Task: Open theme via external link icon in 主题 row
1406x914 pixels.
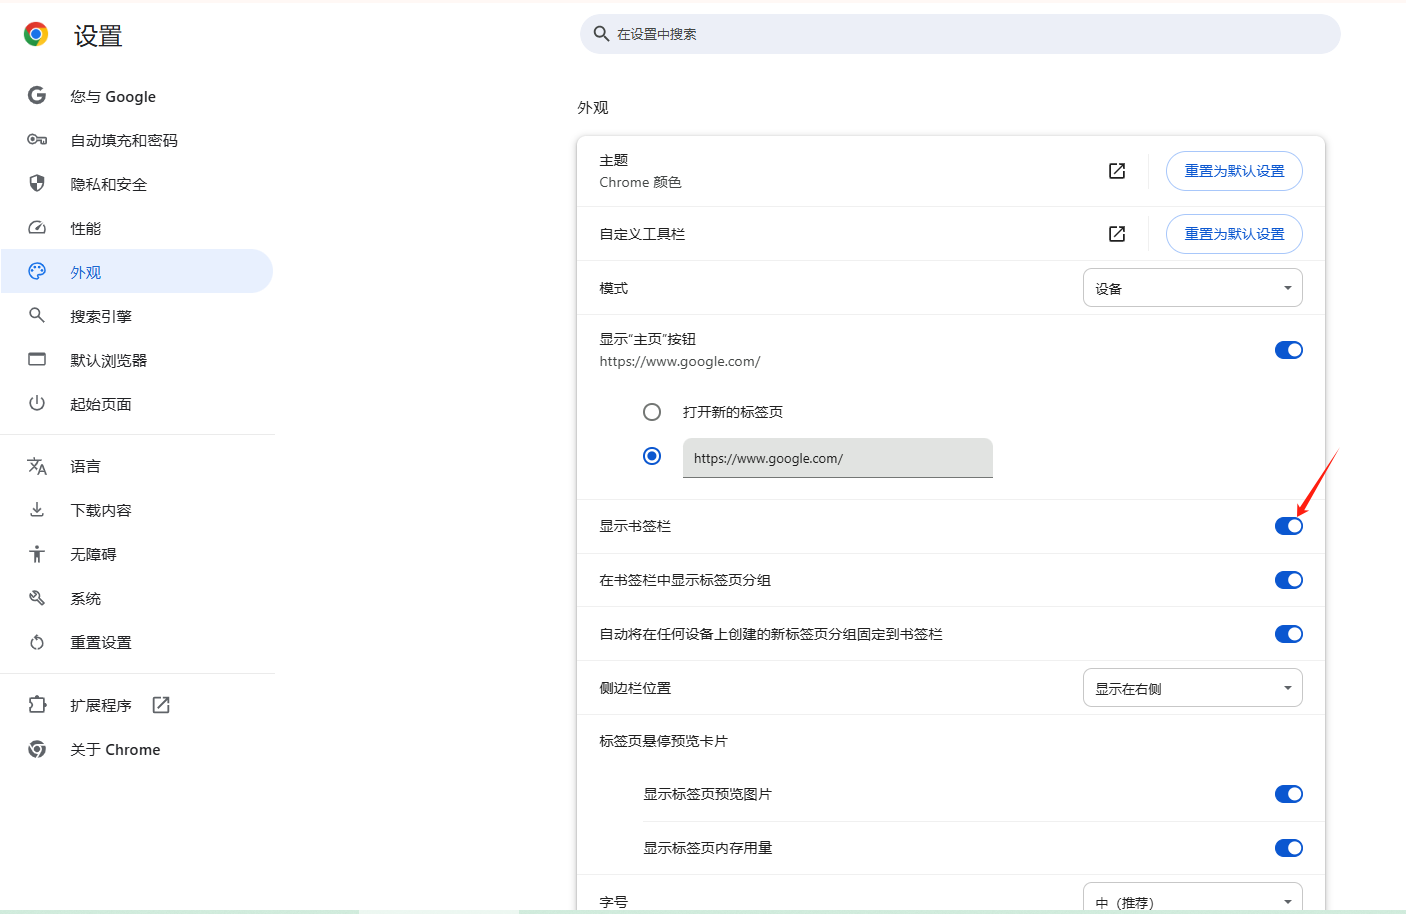Action: (x=1117, y=171)
